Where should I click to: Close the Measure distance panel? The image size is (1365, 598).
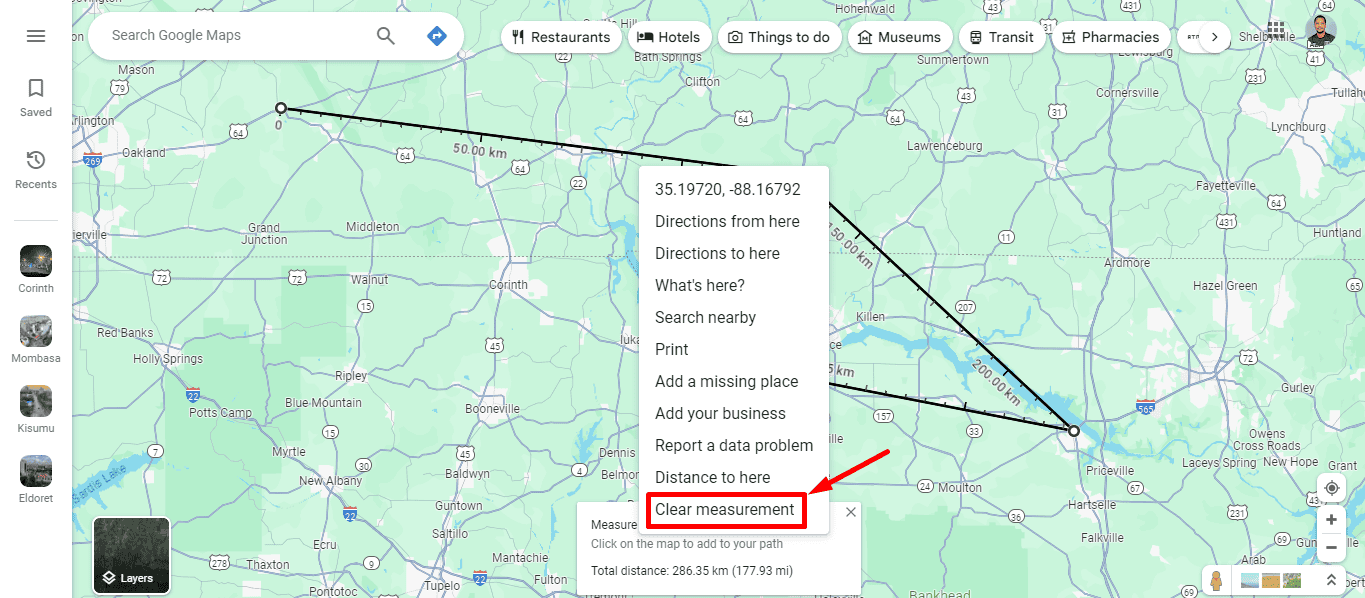(851, 512)
